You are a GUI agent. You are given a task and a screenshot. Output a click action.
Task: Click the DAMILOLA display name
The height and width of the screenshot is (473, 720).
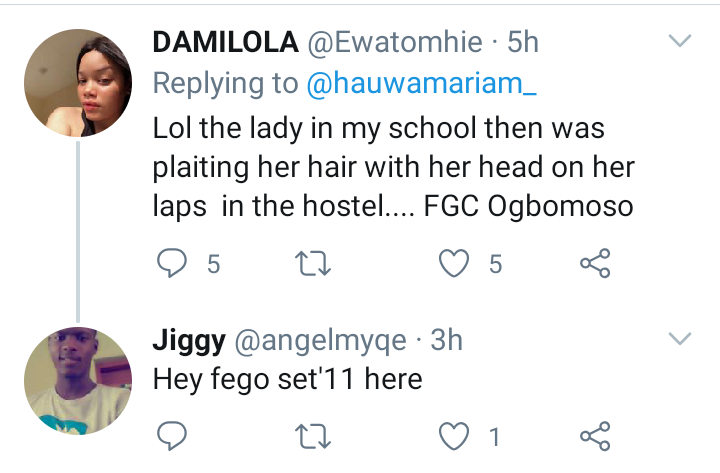224,42
